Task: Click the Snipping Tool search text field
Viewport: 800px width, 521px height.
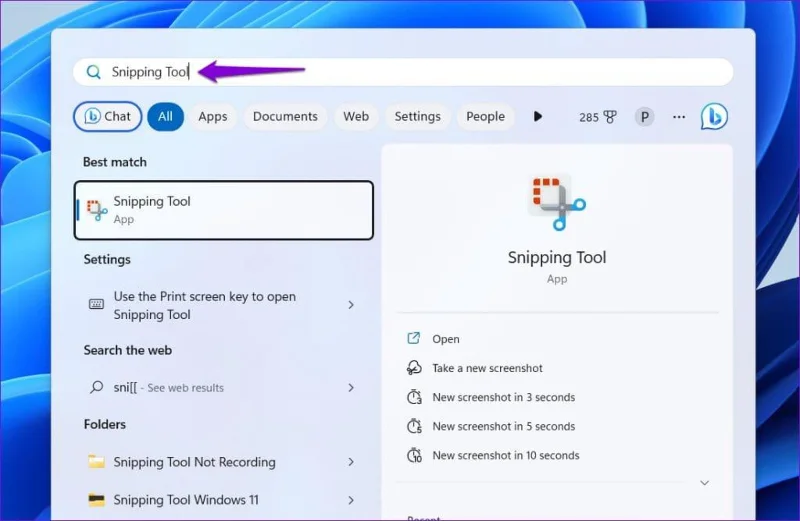Action: (x=403, y=72)
